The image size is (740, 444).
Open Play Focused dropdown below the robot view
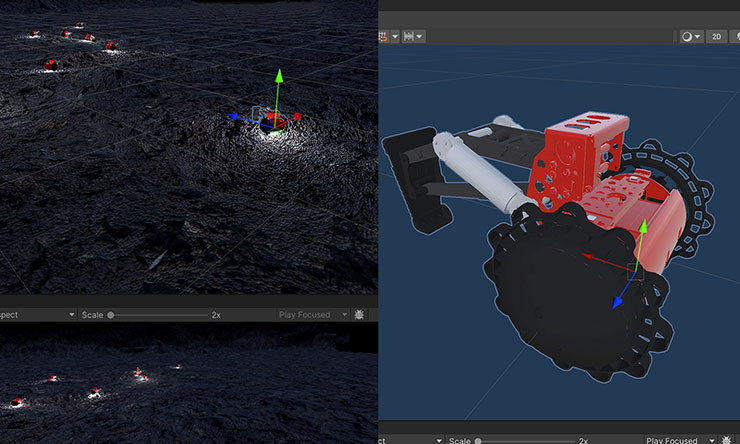tap(691, 439)
